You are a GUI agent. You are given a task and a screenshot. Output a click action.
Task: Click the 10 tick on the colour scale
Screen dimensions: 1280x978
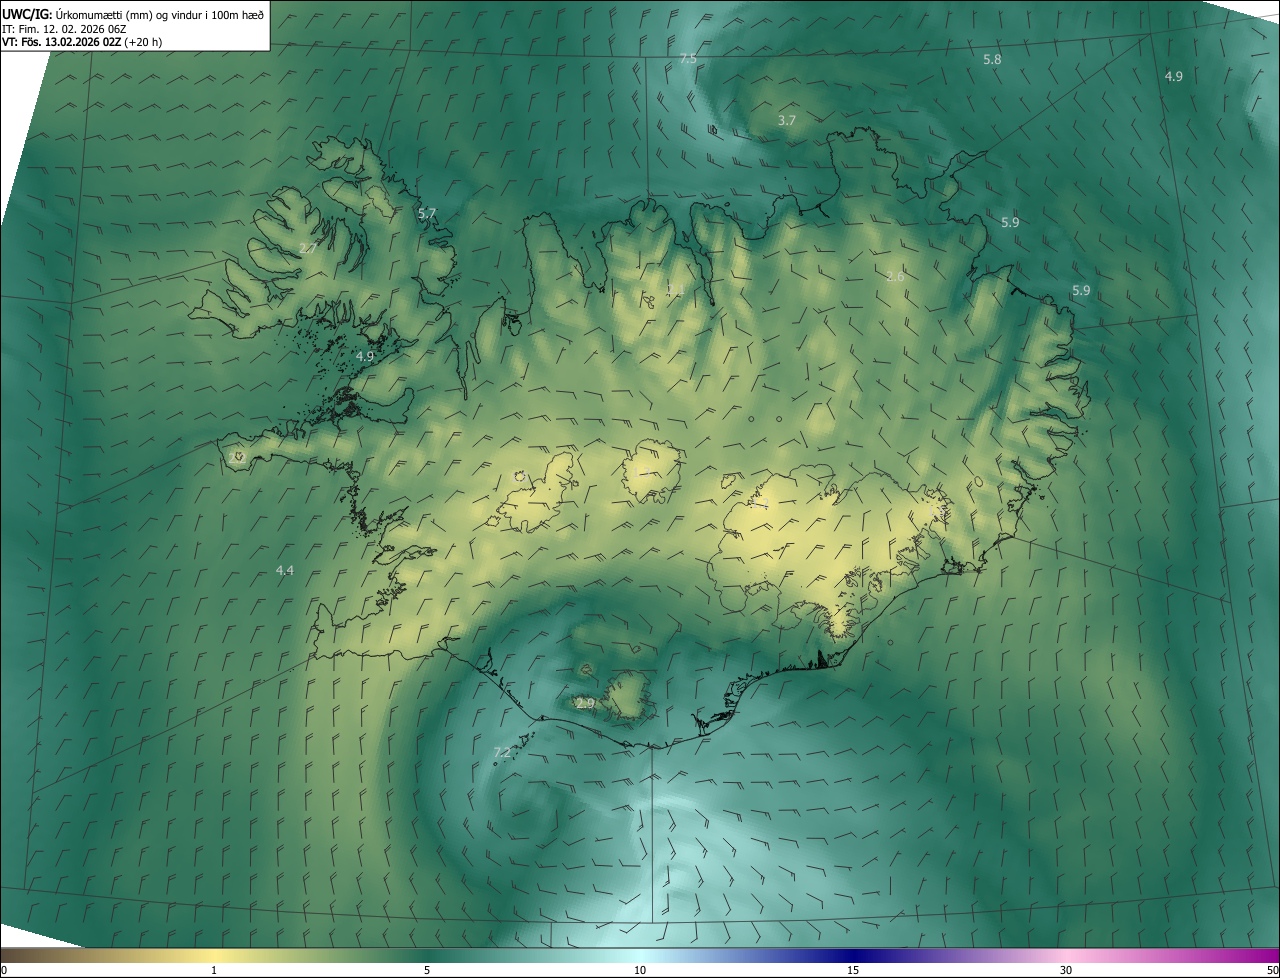pyautogui.click(x=640, y=970)
